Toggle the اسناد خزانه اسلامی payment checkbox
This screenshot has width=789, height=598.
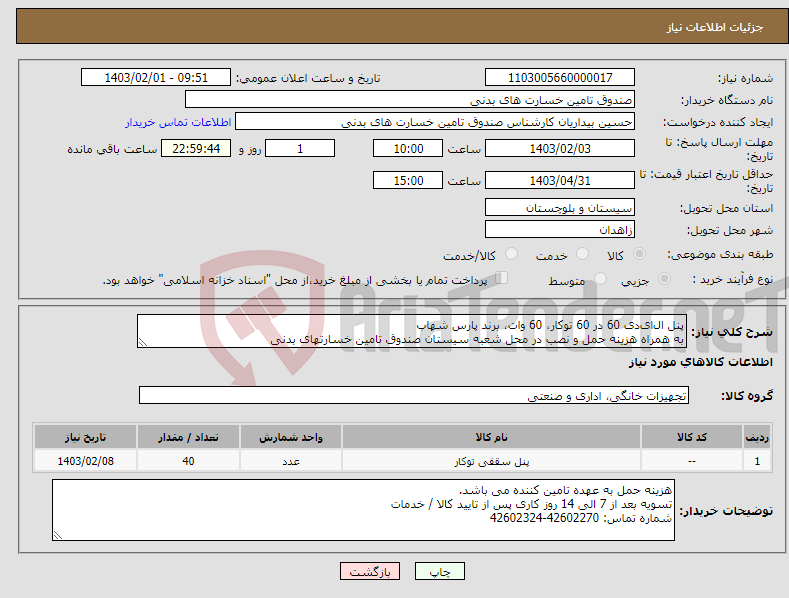tap(502, 278)
